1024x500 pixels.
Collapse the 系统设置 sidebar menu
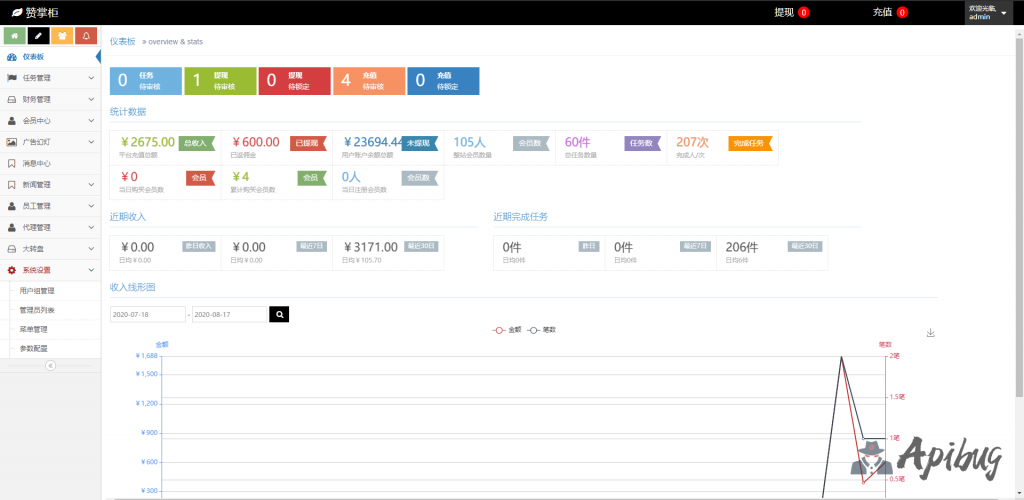click(50, 270)
